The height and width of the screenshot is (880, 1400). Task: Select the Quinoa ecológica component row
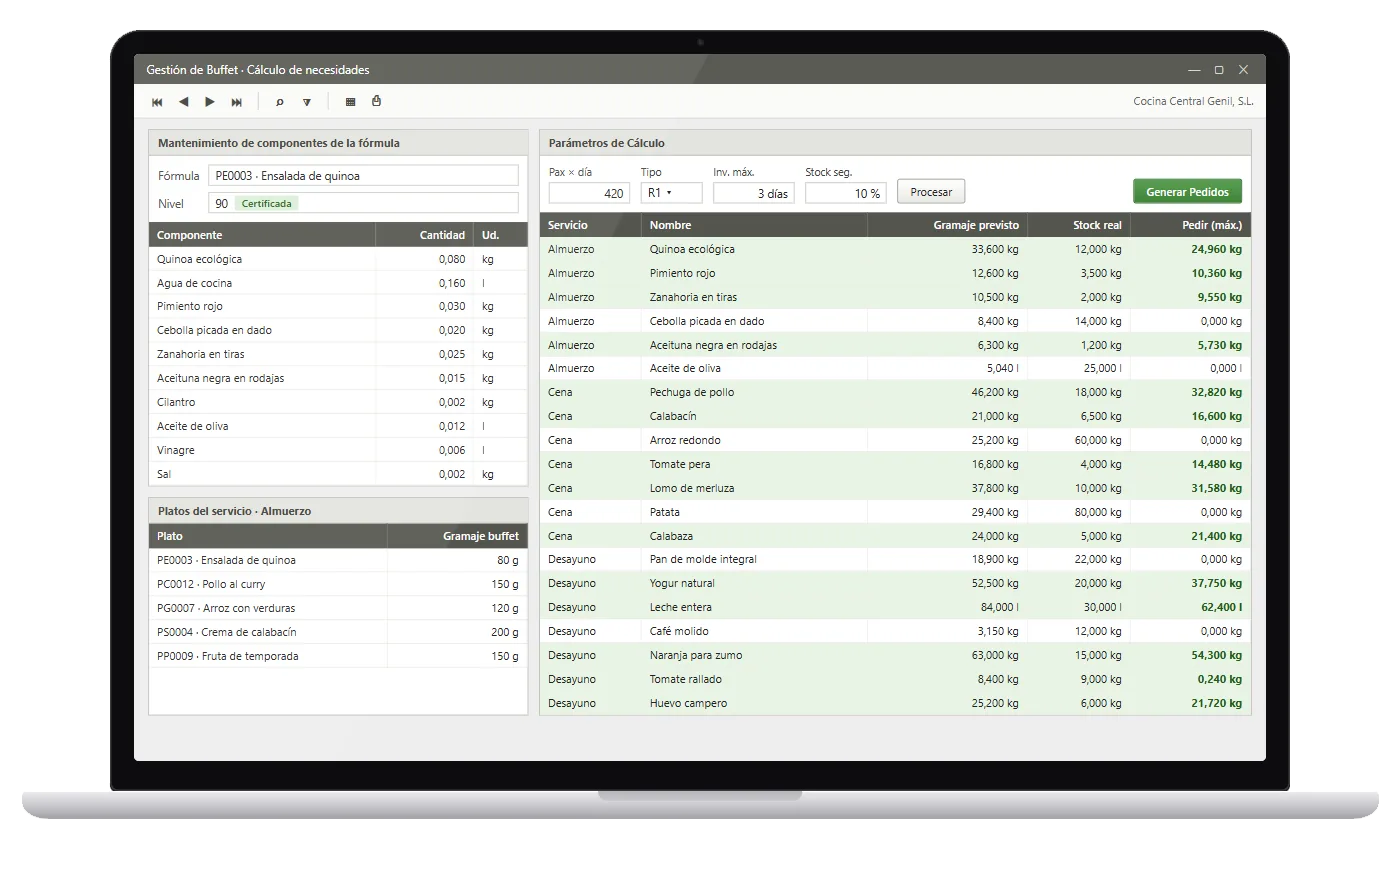tap(338, 259)
